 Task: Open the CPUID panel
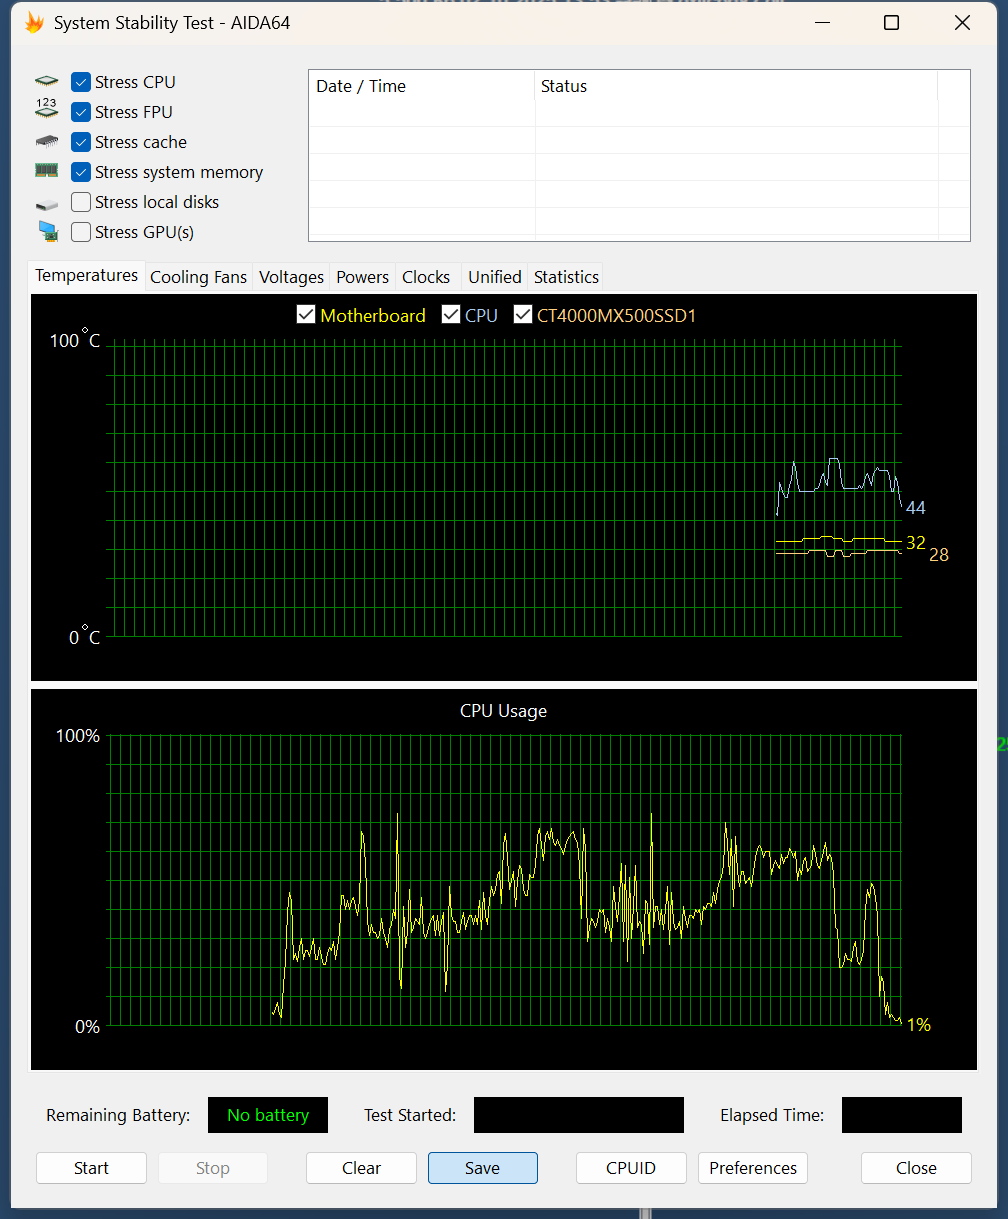[x=631, y=1168]
